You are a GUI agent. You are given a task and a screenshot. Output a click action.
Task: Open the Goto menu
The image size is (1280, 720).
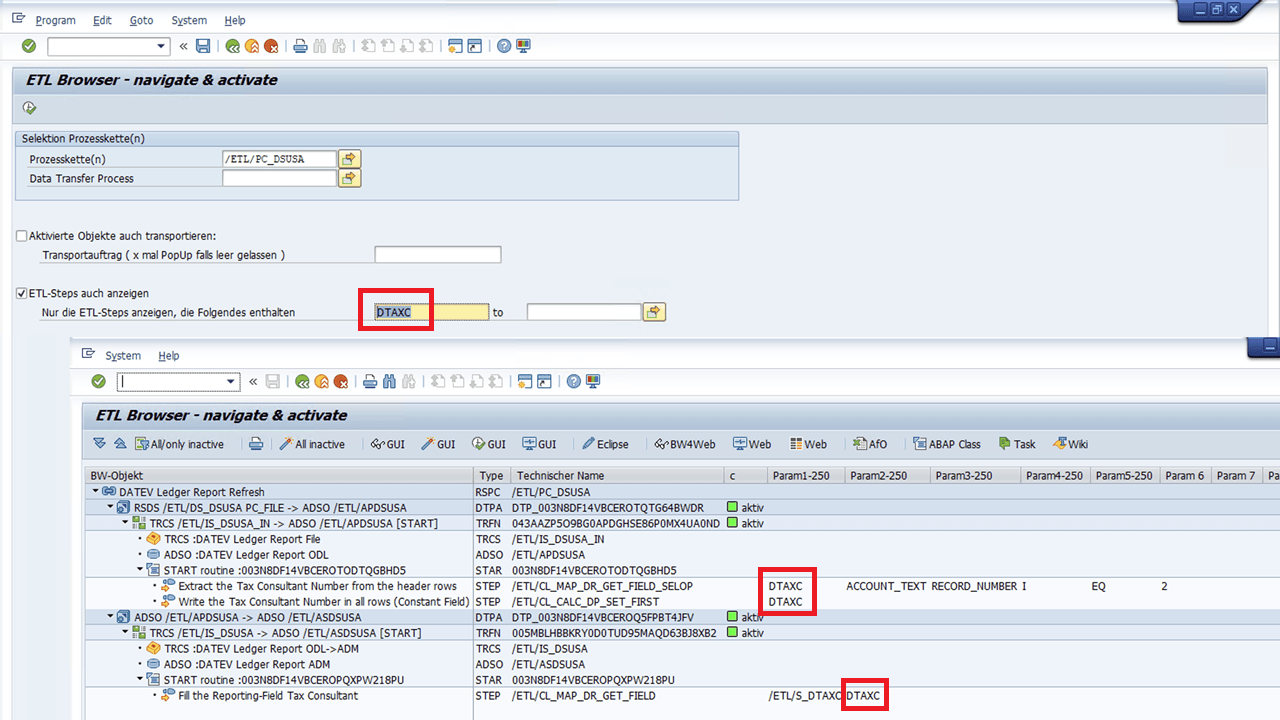tap(141, 20)
